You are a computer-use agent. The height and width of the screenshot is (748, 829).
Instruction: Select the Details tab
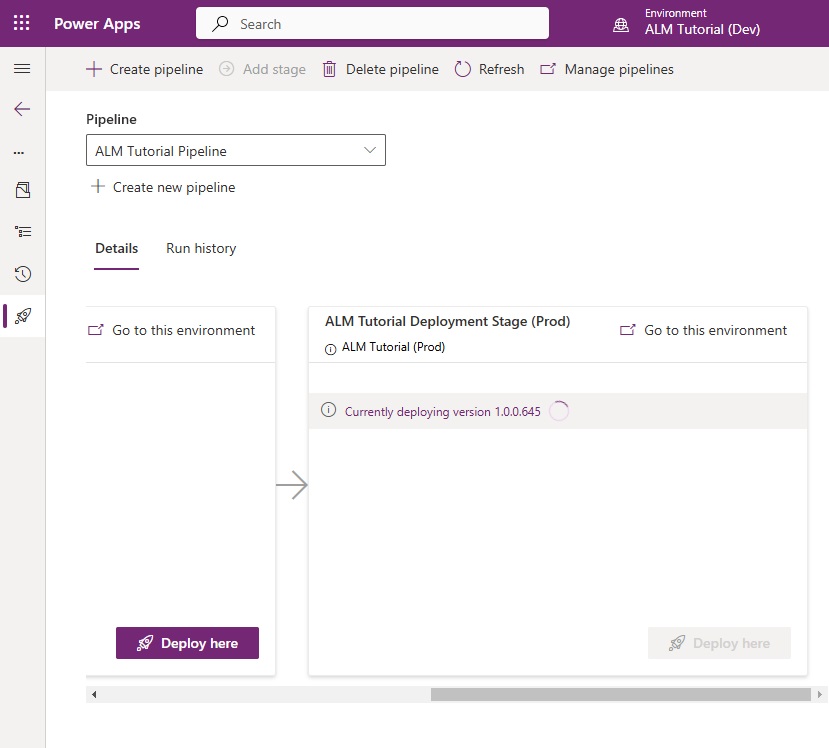[116, 248]
